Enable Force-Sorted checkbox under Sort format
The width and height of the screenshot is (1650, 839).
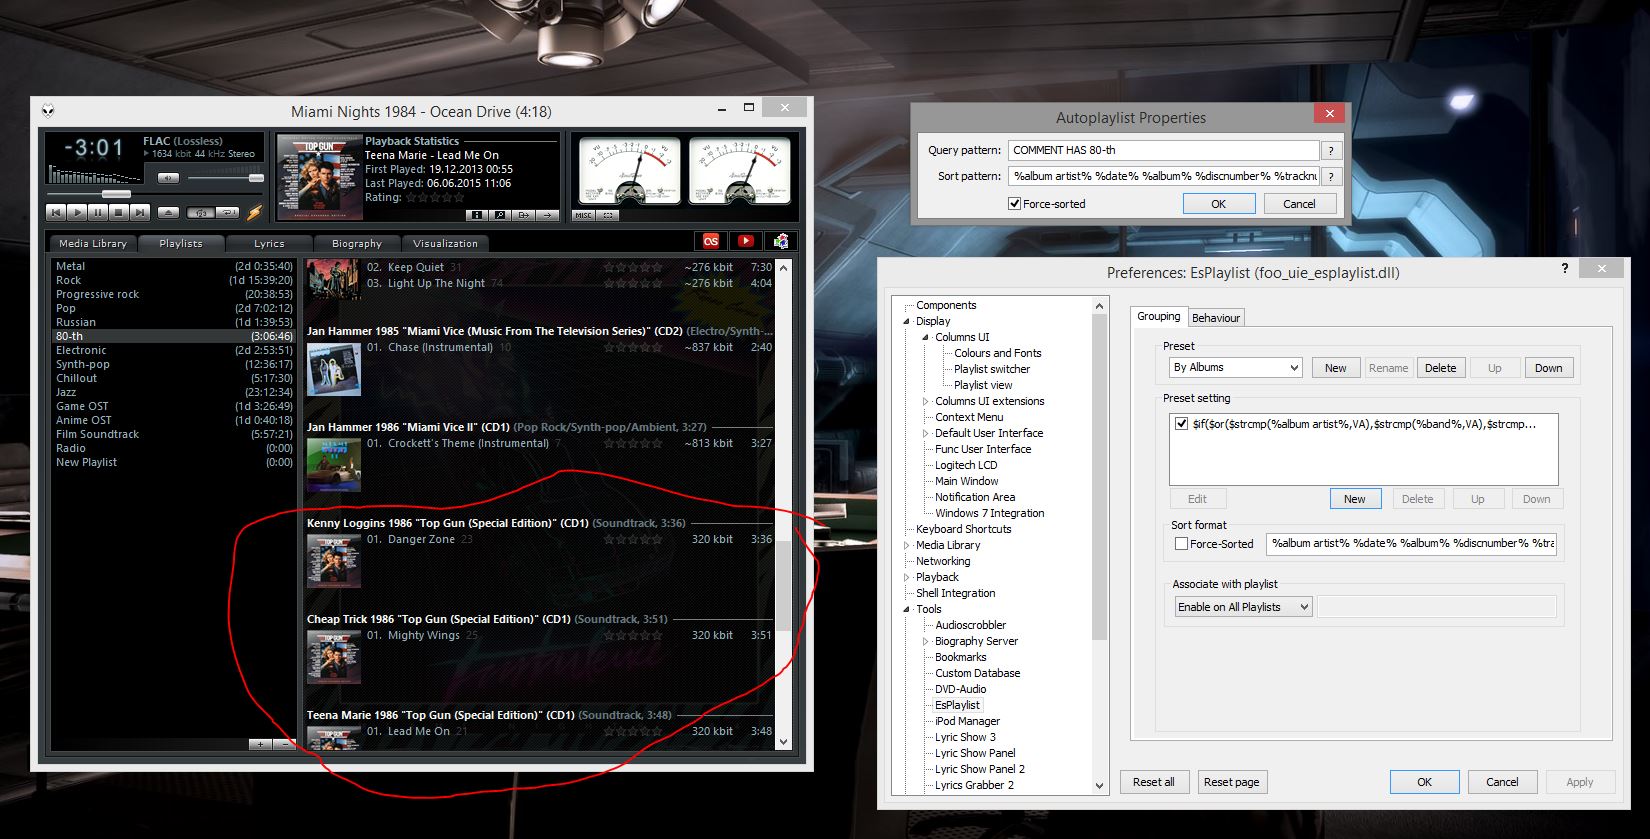[1181, 544]
